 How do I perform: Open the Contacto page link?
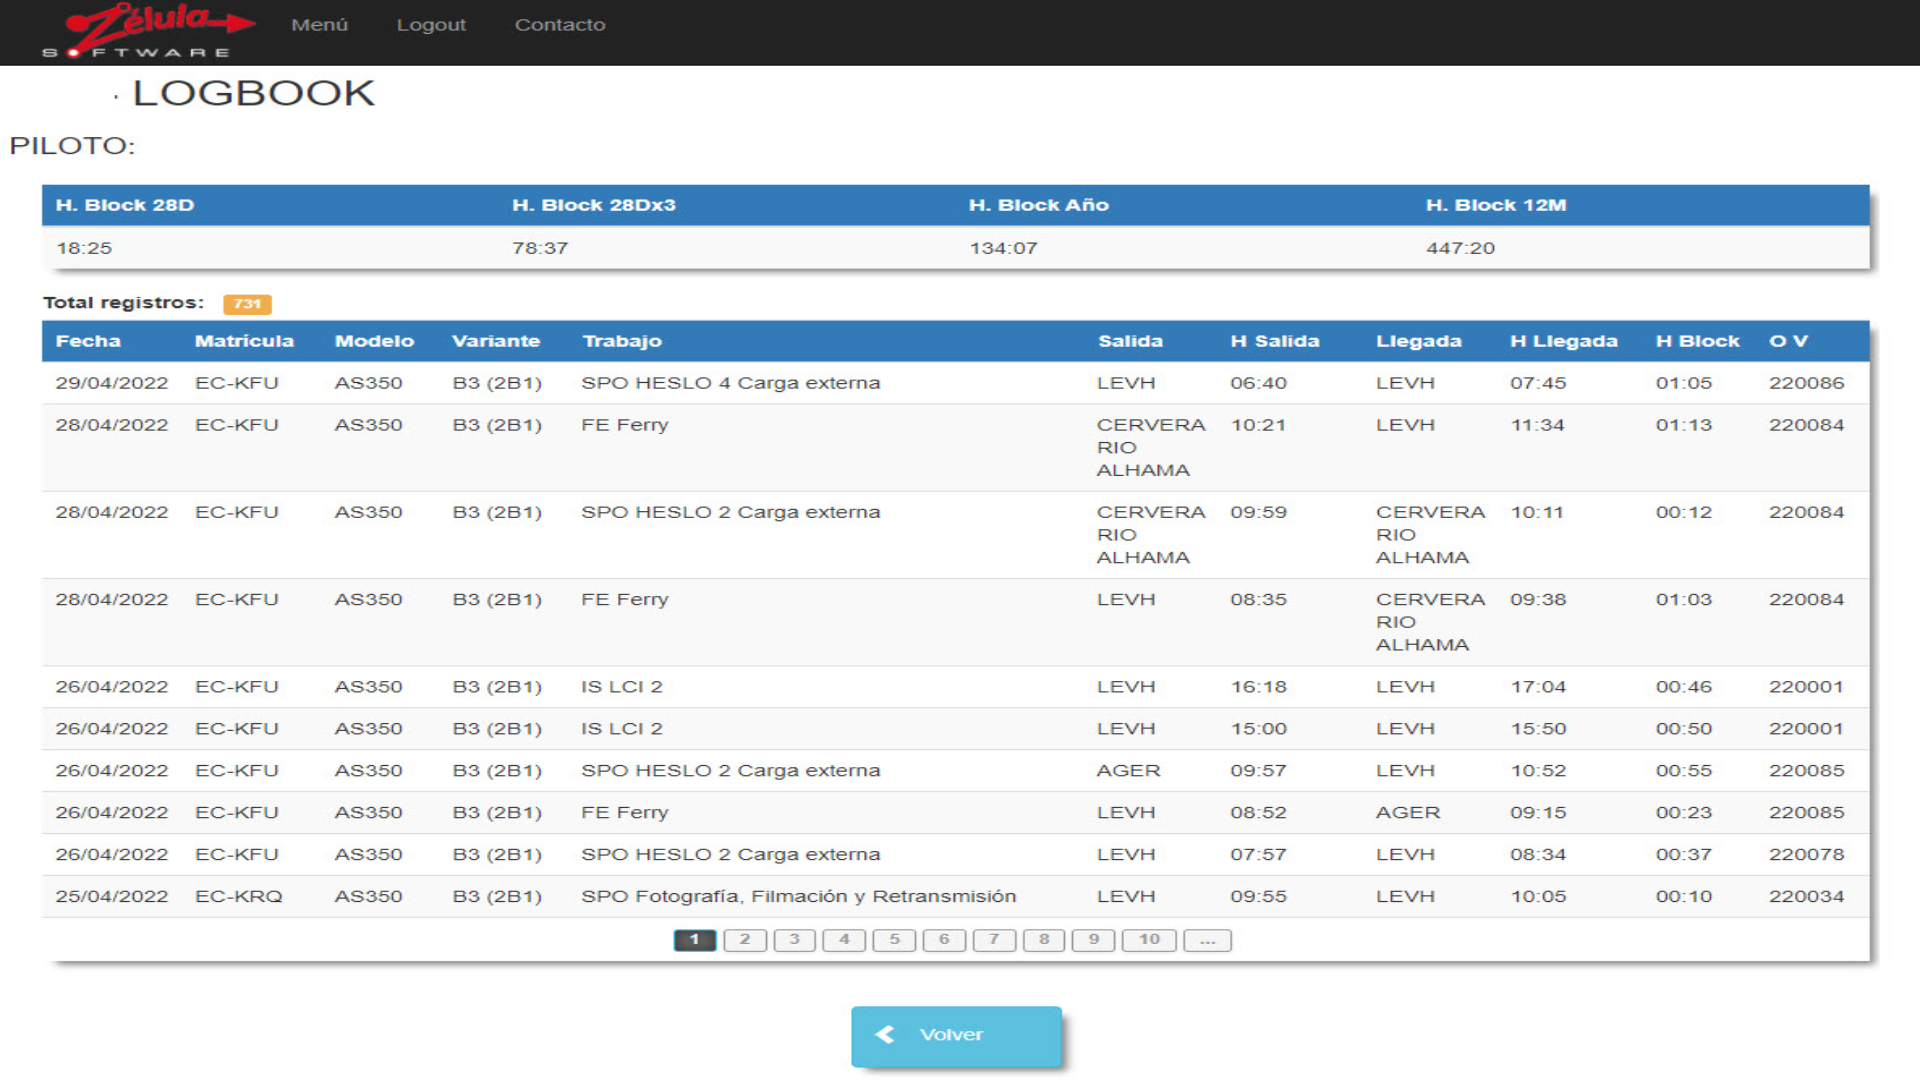(560, 25)
